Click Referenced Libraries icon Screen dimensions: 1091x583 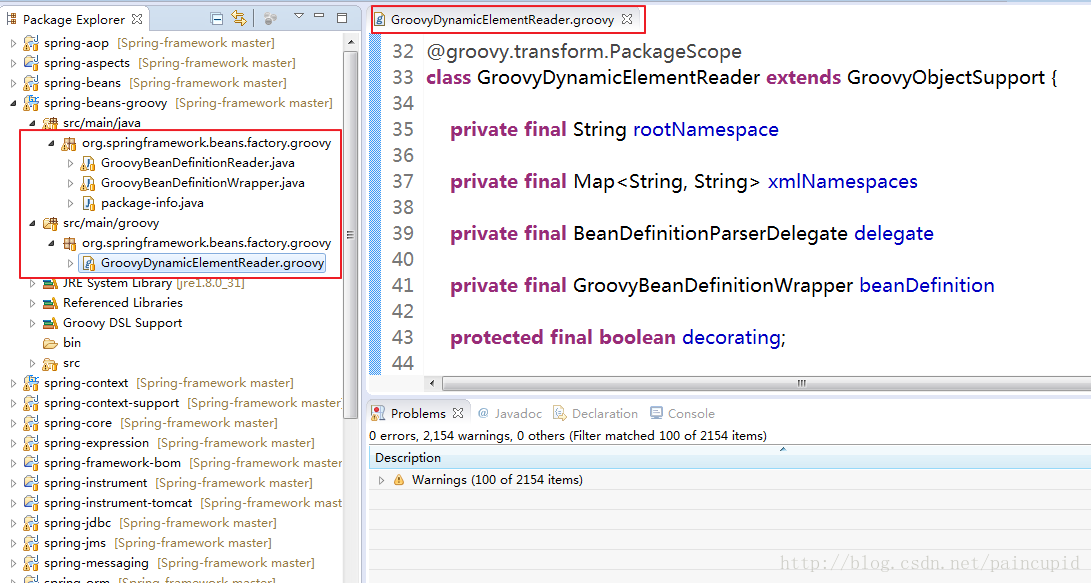click(50, 303)
